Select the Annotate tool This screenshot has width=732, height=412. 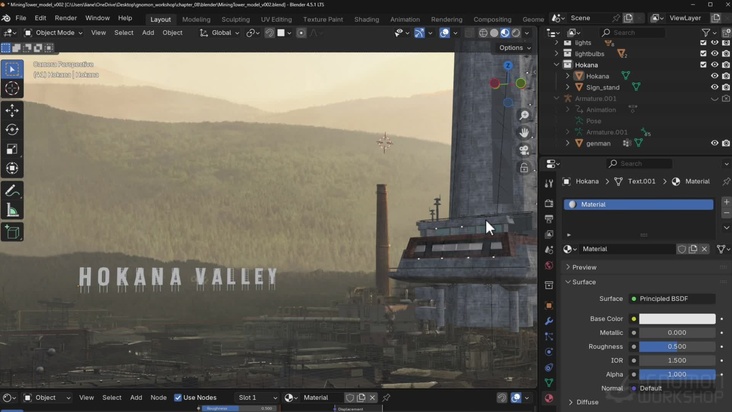click(x=12, y=190)
